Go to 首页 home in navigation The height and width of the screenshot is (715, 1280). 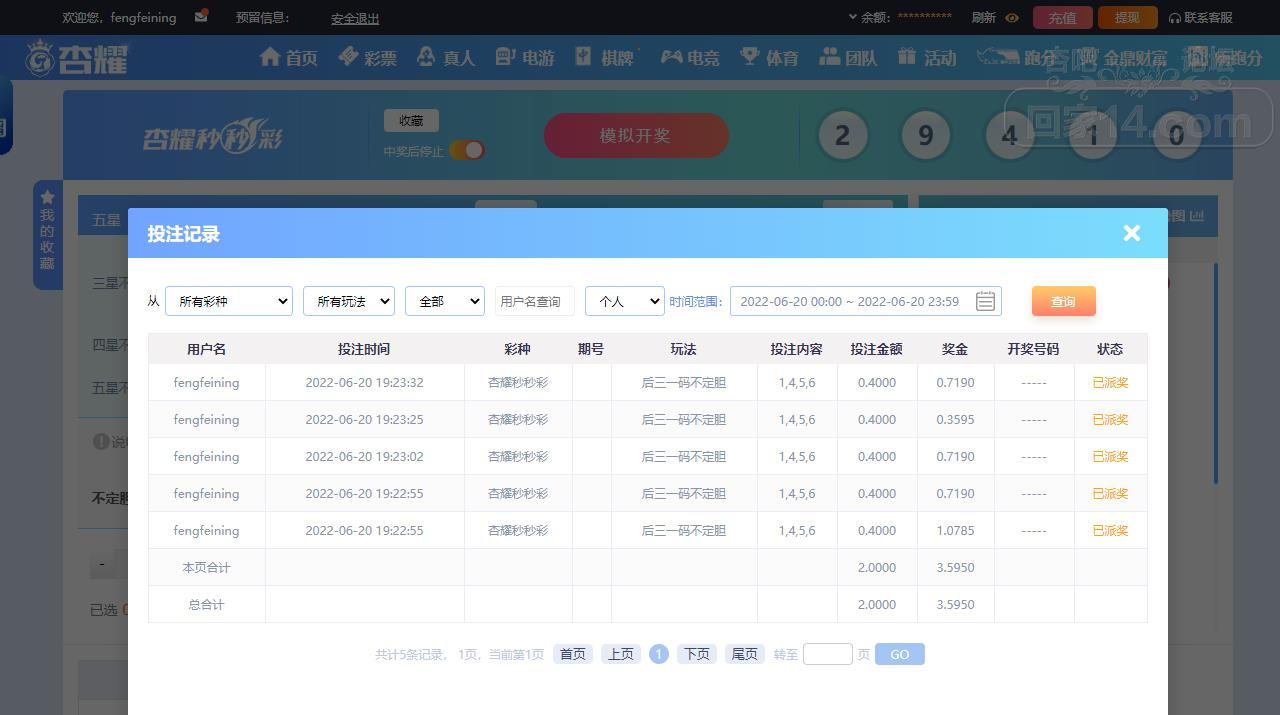click(288, 58)
